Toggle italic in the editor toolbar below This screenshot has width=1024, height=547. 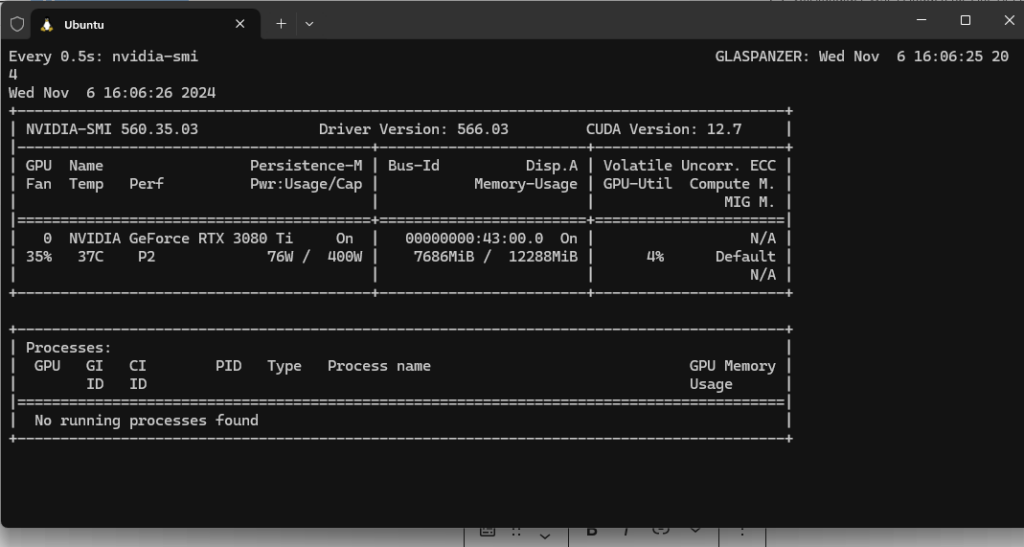click(625, 532)
